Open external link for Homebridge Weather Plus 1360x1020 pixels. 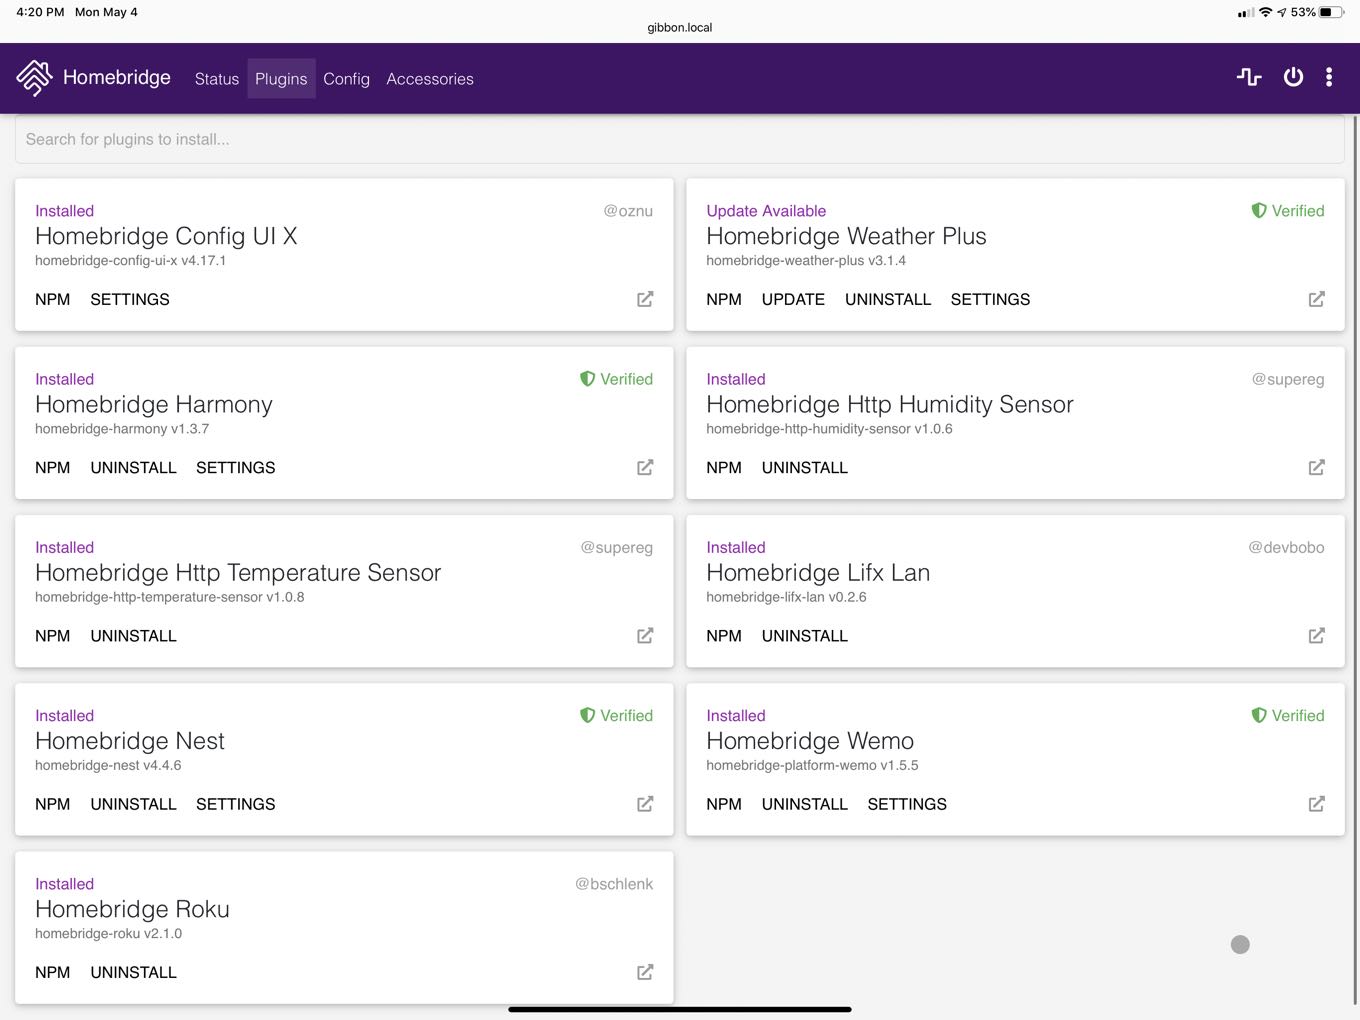click(1317, 299)
